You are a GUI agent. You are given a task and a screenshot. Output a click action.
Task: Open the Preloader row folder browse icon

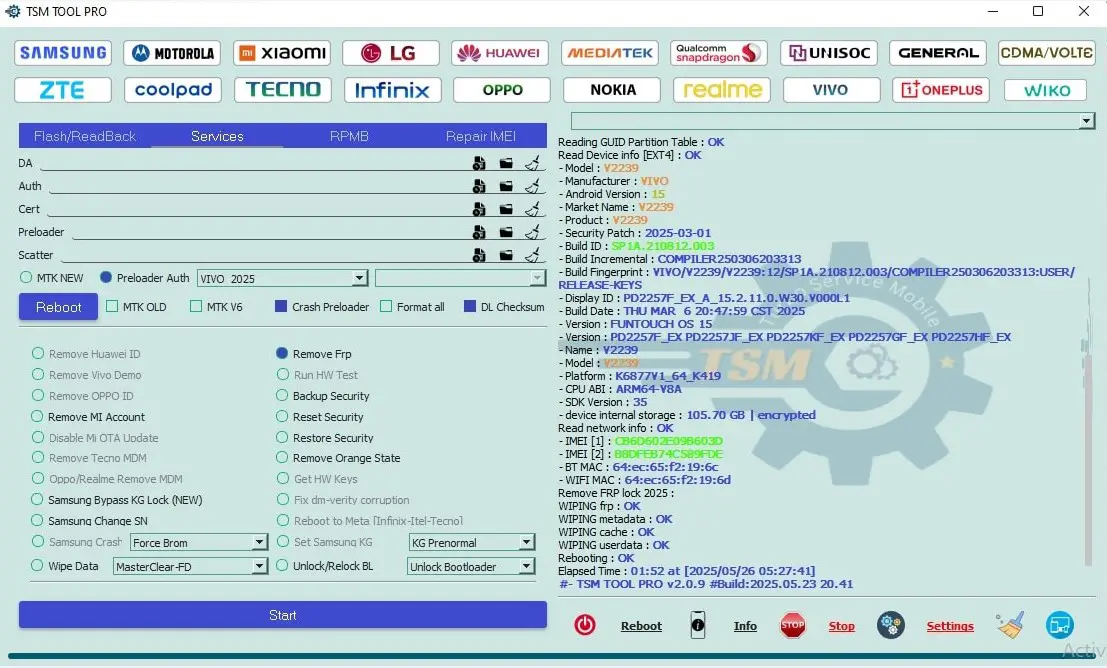(x=506, y=233)
